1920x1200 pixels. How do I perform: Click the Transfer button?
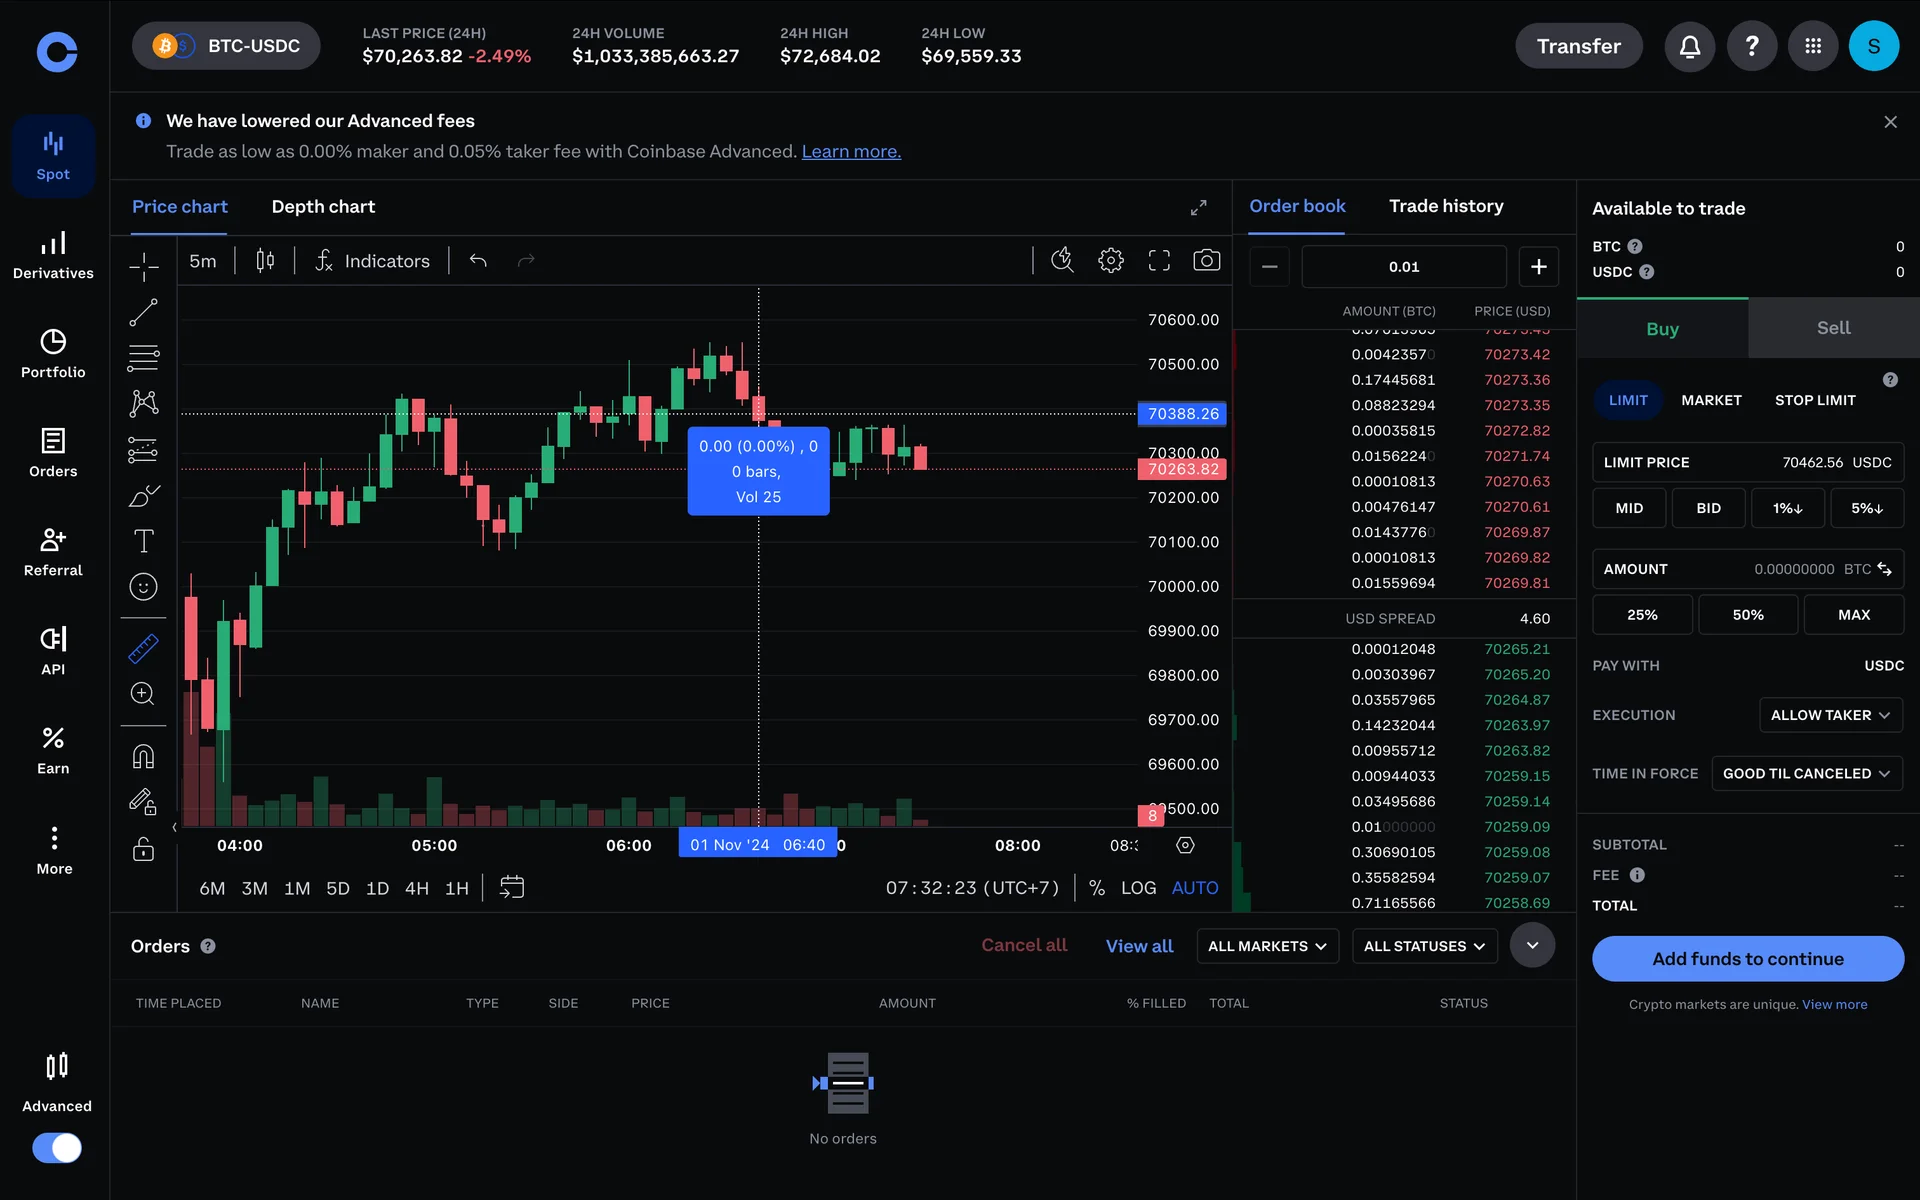click(1578, 47)
